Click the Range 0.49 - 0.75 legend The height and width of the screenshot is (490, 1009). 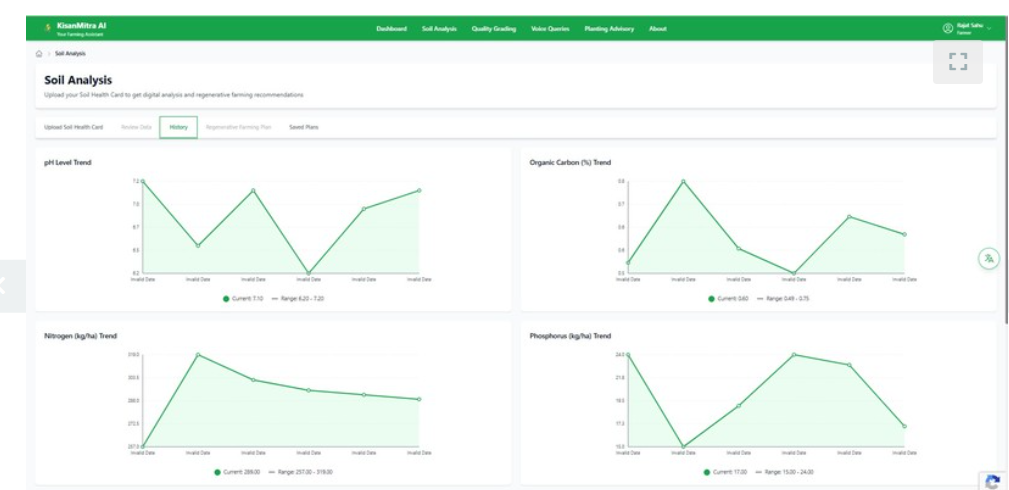click(x=783, y=299)
